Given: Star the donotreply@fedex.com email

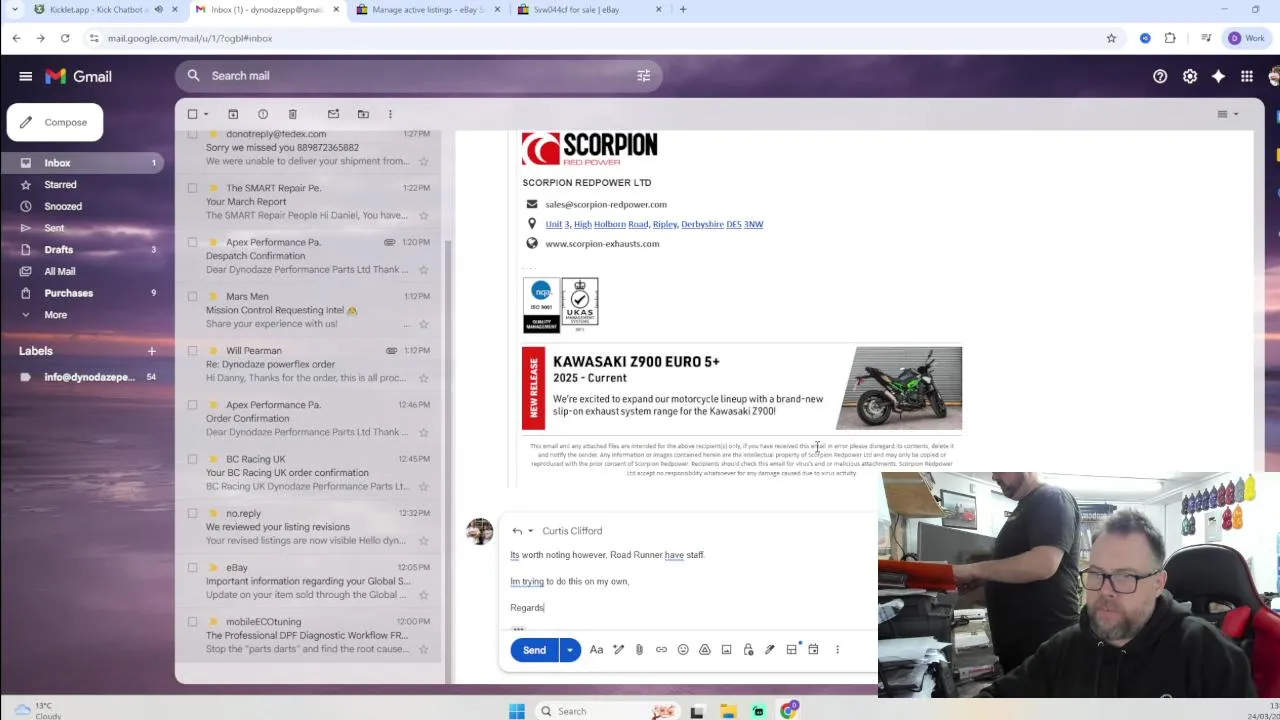Looking at the screenshot, I should [x=424, y=161].
